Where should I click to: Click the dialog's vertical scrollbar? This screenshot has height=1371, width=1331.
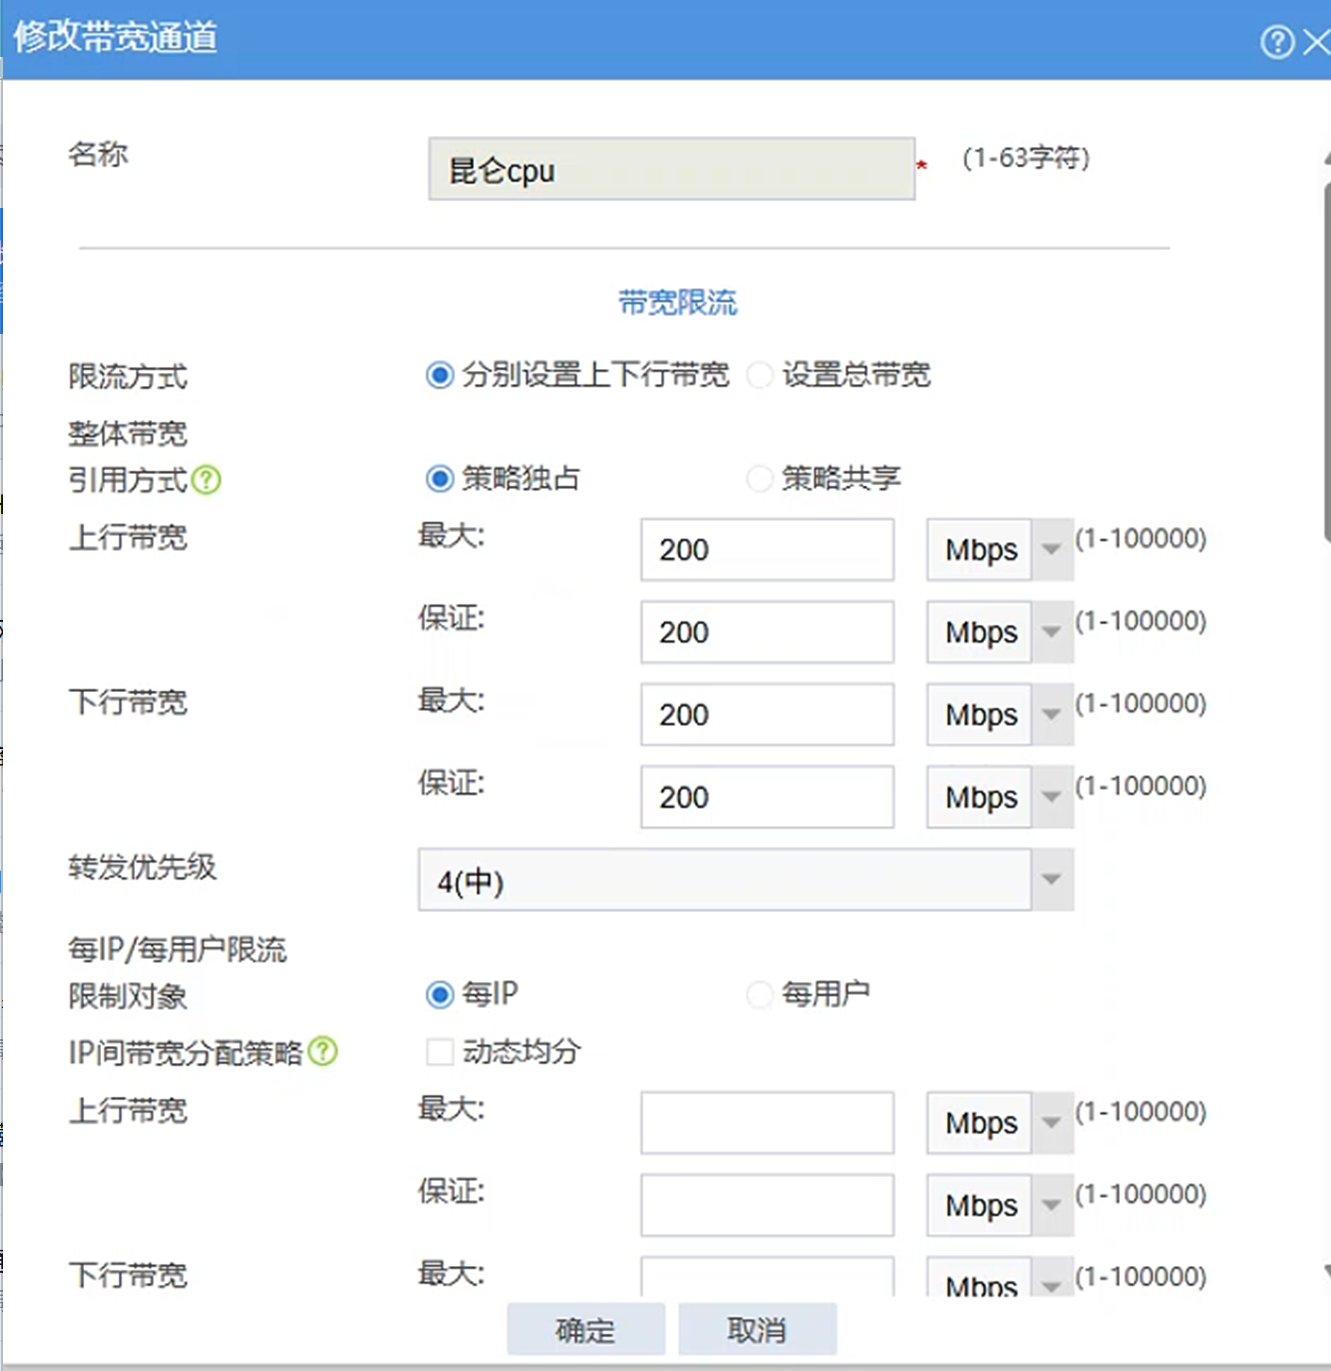pyautogui.click(x=1326, y=360)
